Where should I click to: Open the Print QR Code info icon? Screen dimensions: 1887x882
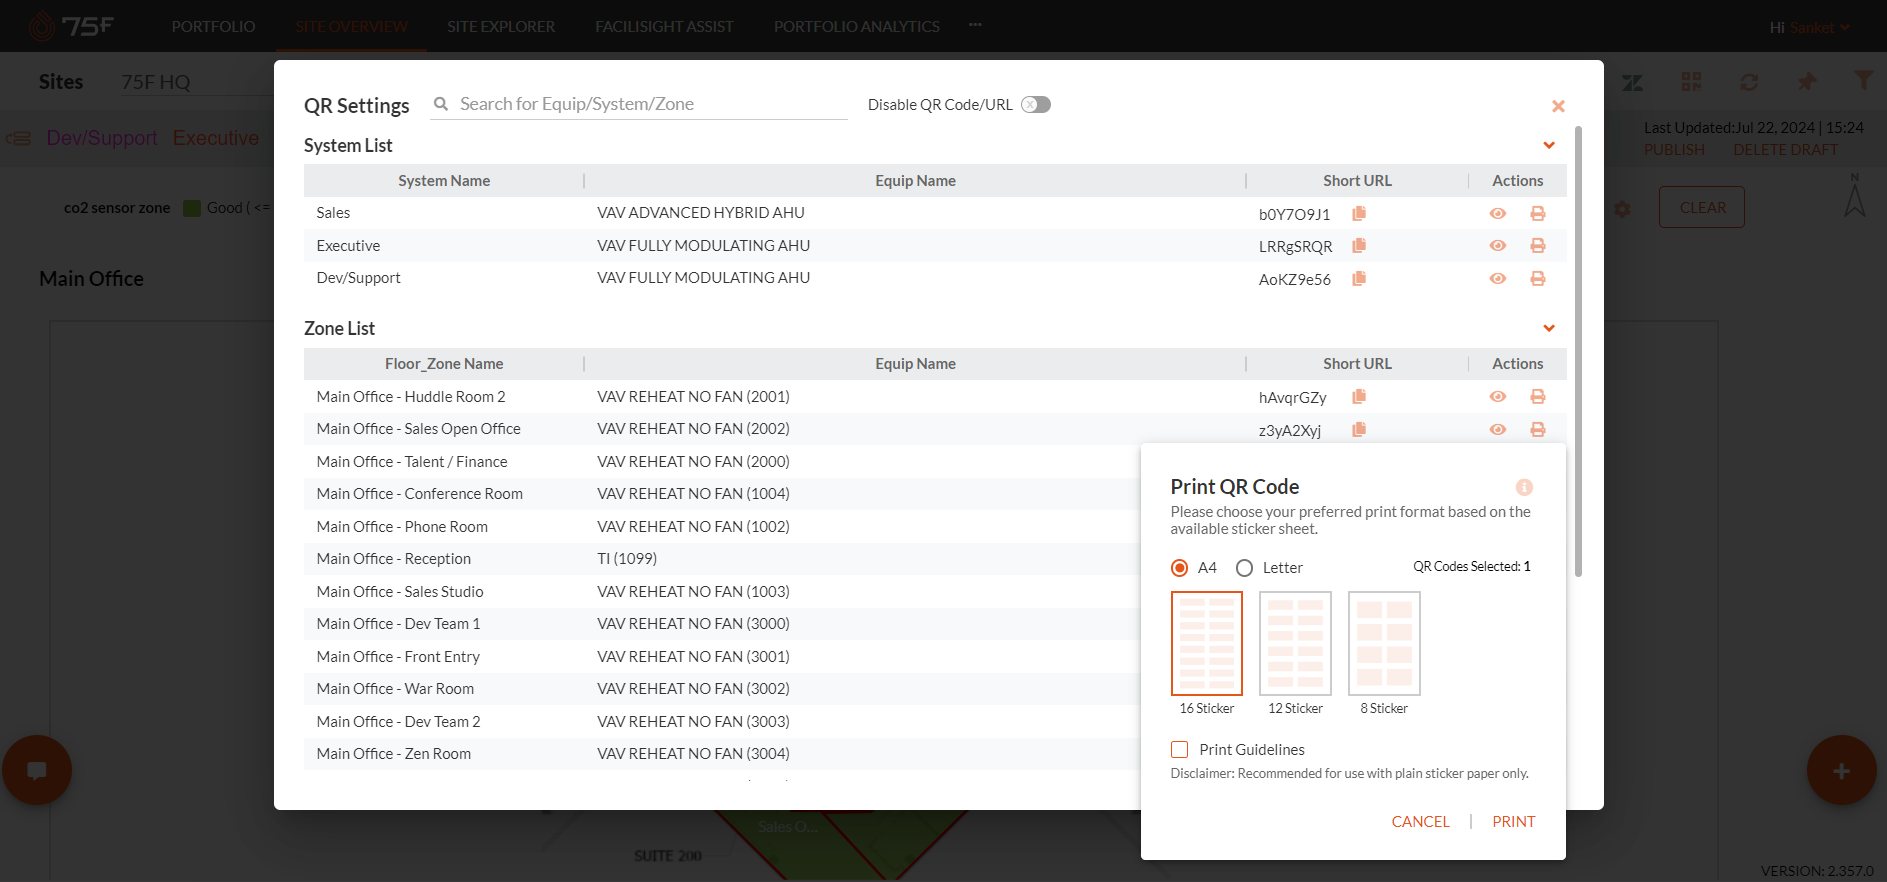pyautogui.click(x=1524, y=487)
